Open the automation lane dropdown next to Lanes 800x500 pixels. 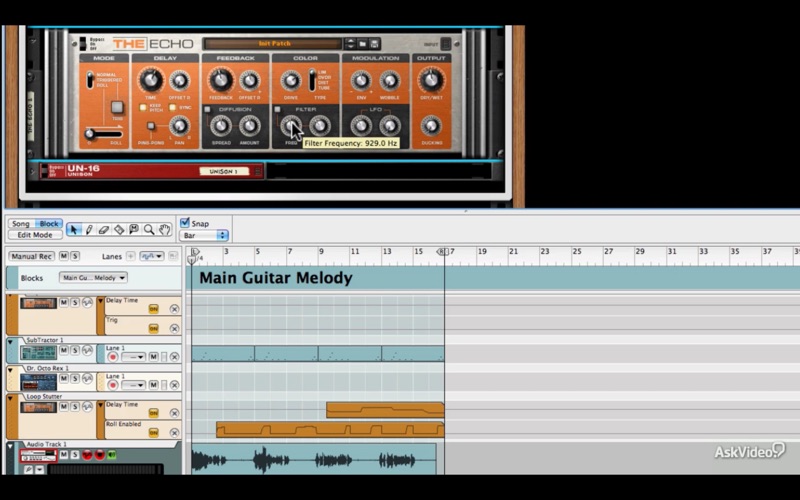pos(152,256)
